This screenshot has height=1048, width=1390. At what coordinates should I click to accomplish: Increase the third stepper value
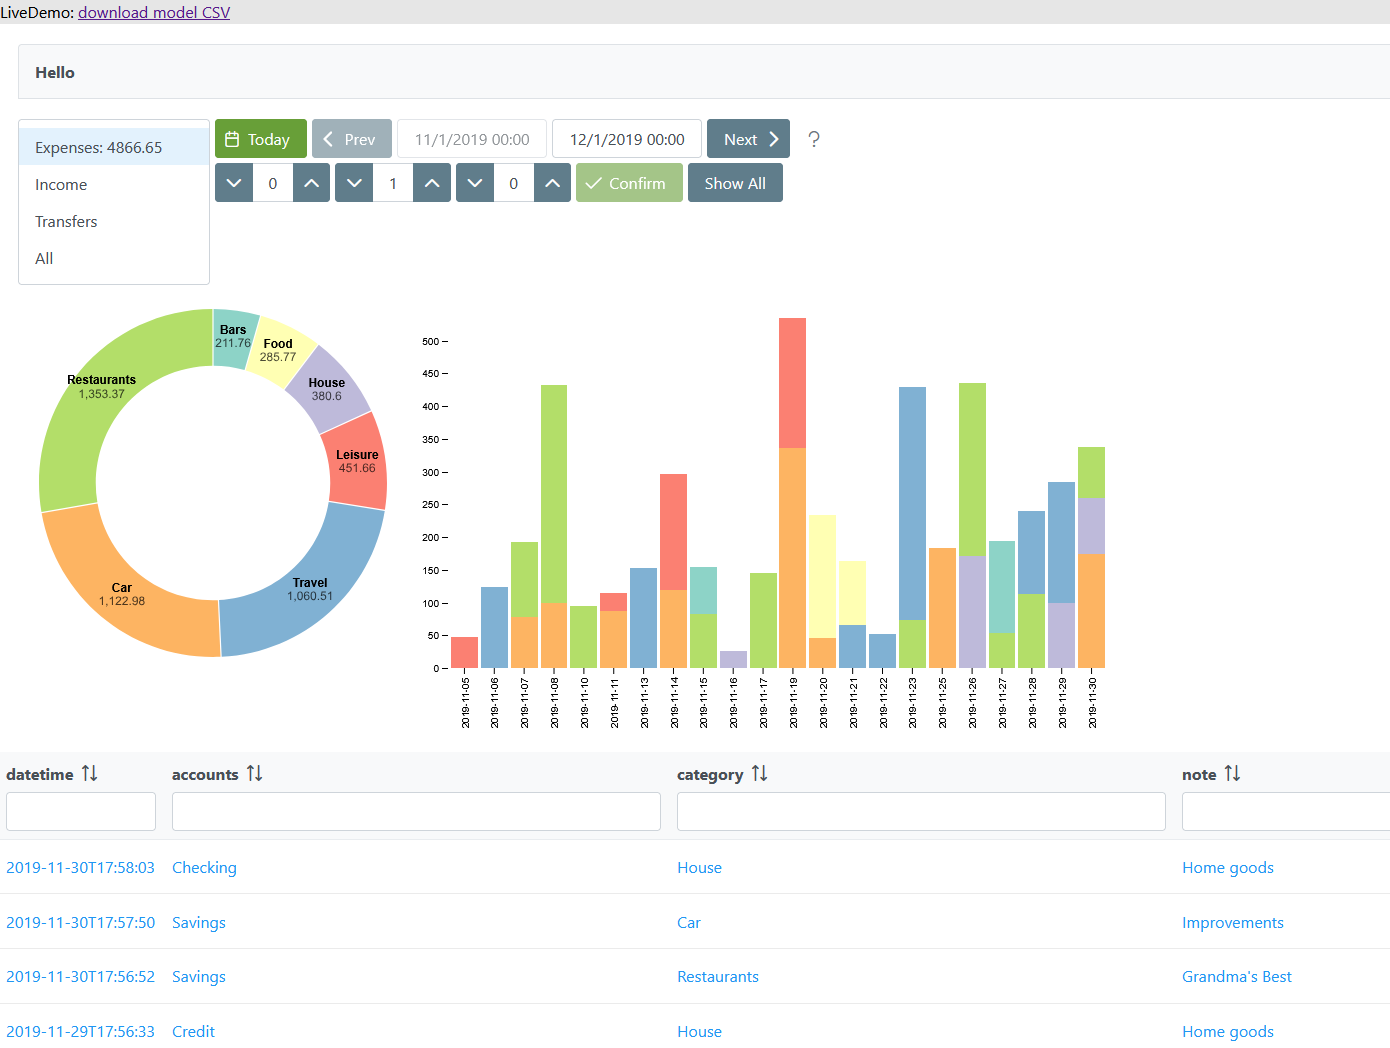pos(552,183)
